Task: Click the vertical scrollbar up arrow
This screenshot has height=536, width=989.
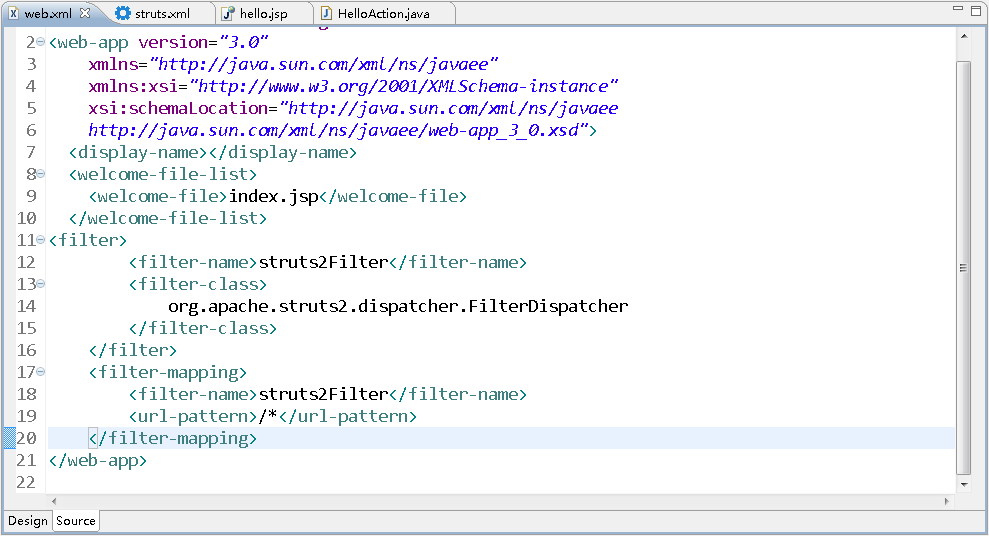Action: [x=964, y=37]
